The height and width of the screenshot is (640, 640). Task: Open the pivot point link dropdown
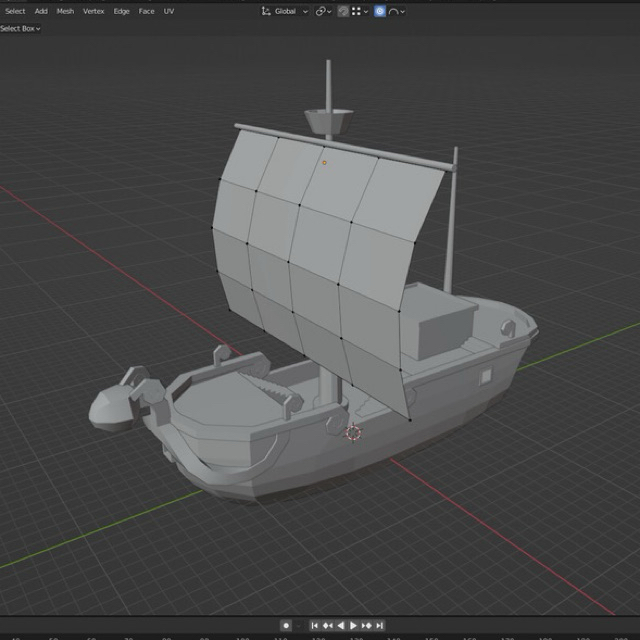[x=324, y=11]
